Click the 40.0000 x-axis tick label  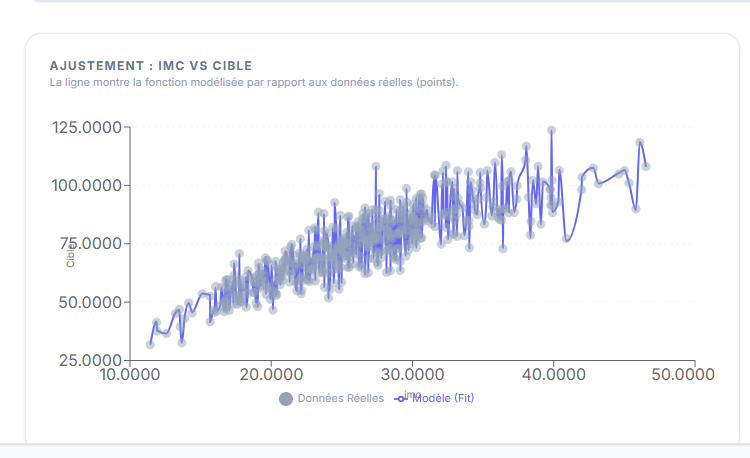[x=553, y=374]
